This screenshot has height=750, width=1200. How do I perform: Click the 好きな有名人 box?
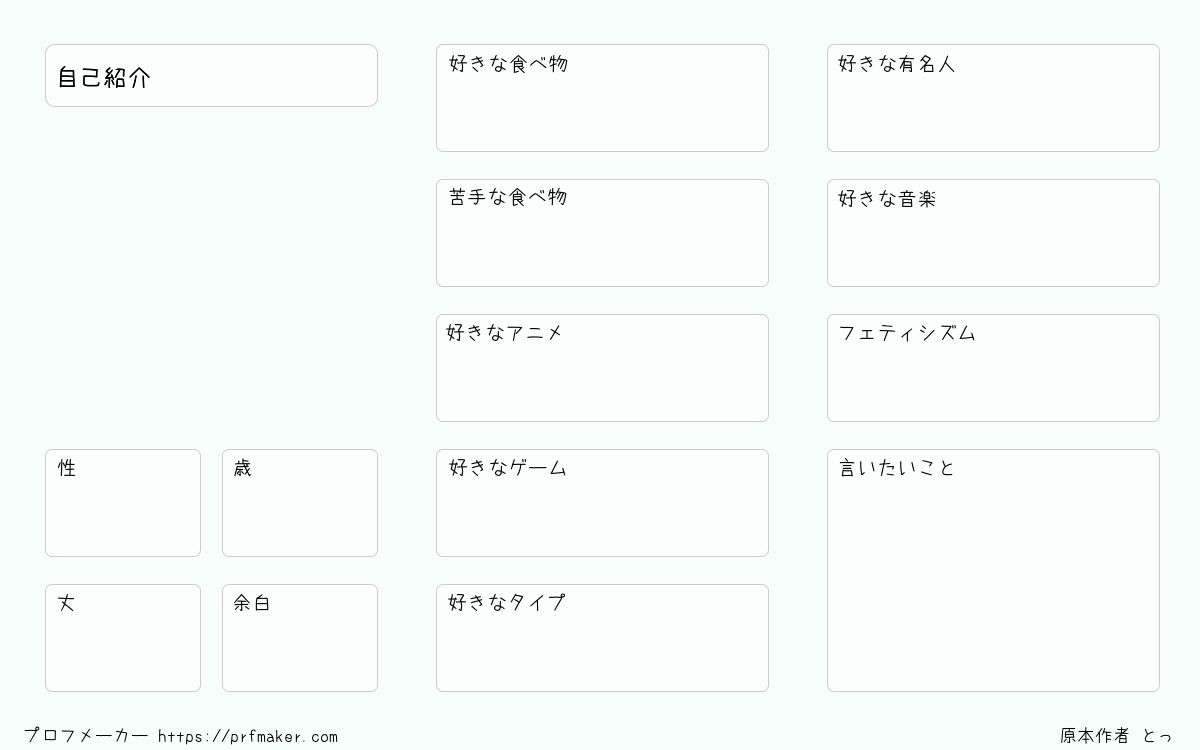click(993, 98)
